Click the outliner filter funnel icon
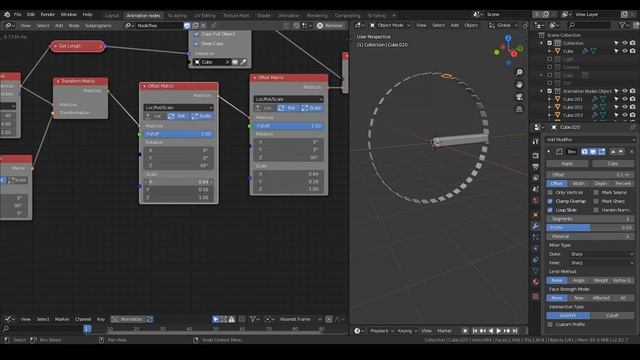Screen dimensions: 640x360 (x=622, y=25)
